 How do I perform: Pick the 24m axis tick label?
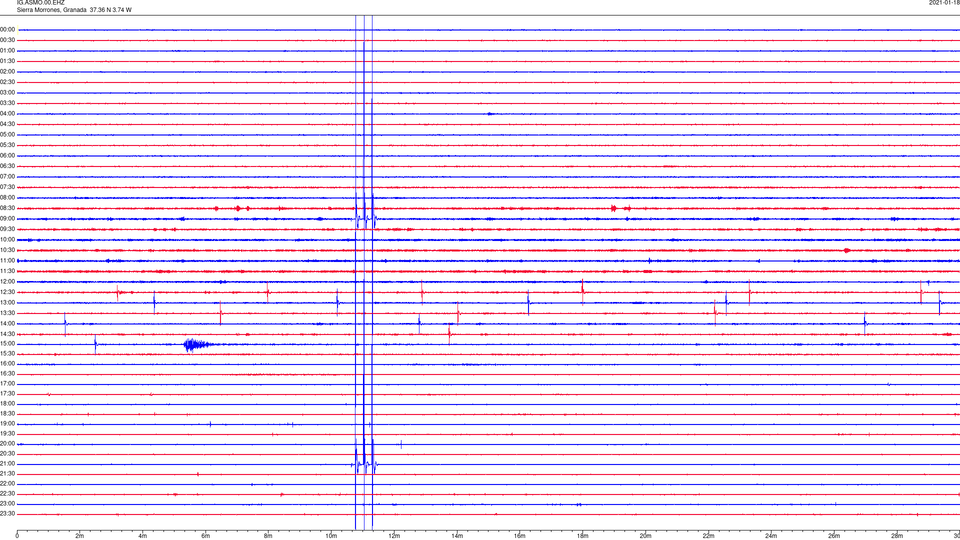click(771, 536)
